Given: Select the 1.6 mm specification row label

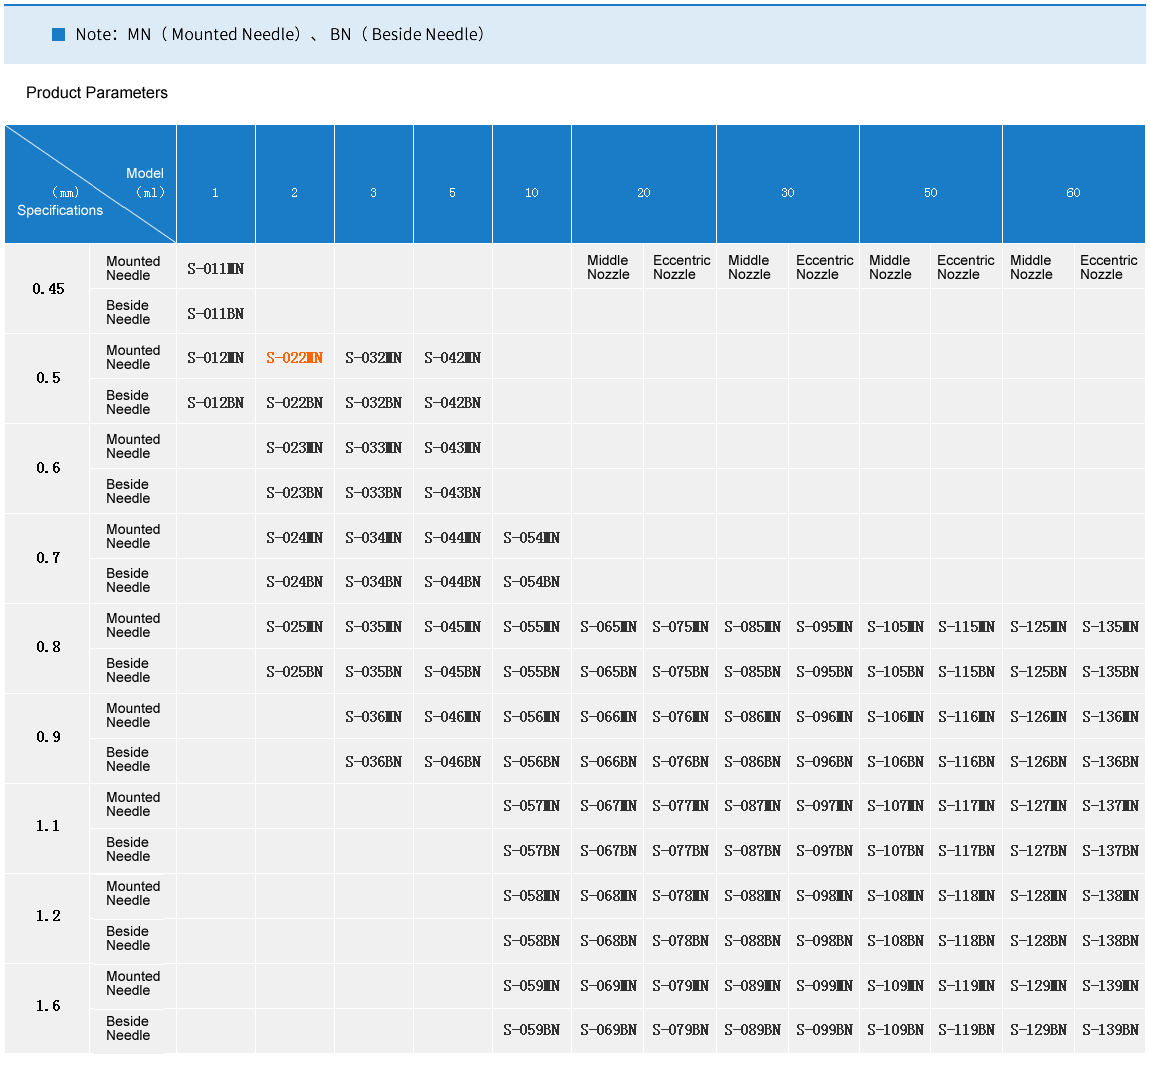Looking at the screenshot, I should [x=48, y=1006].
